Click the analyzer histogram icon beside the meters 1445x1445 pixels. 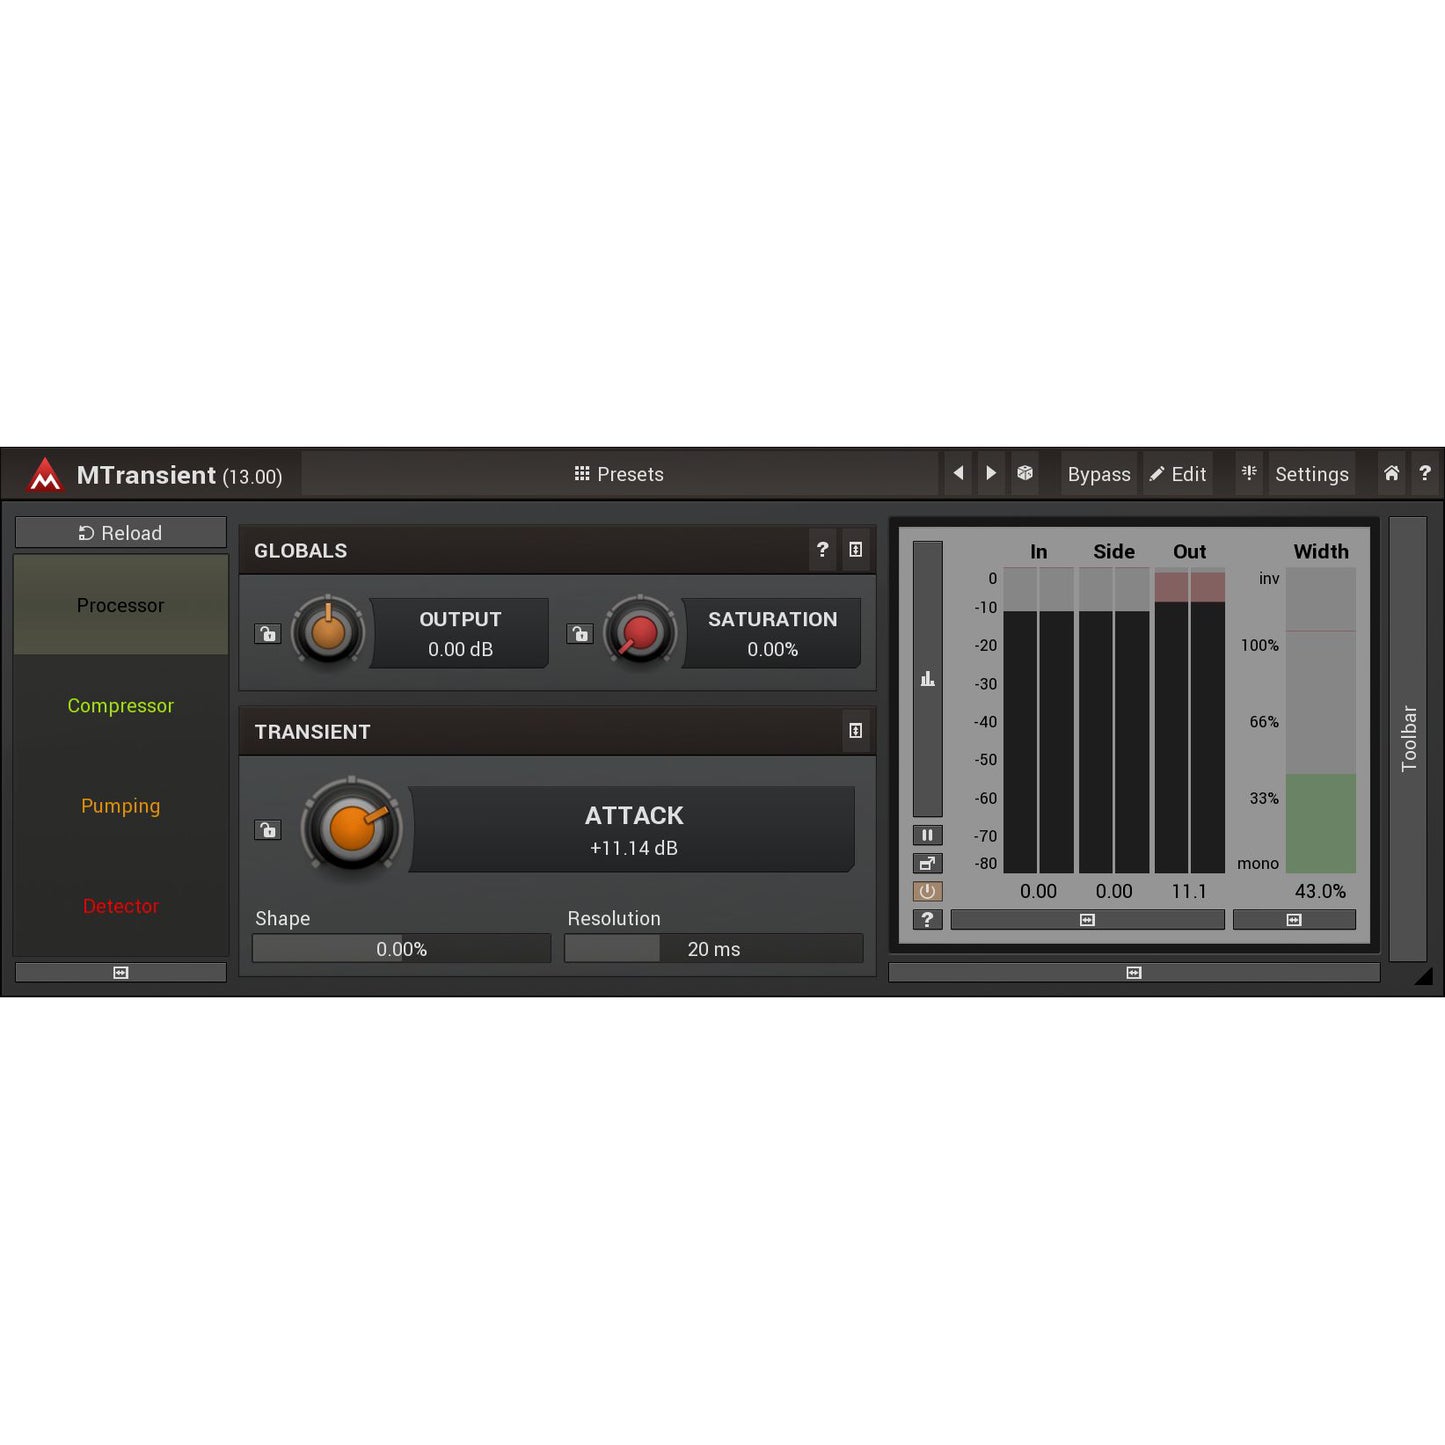point(927,678)
